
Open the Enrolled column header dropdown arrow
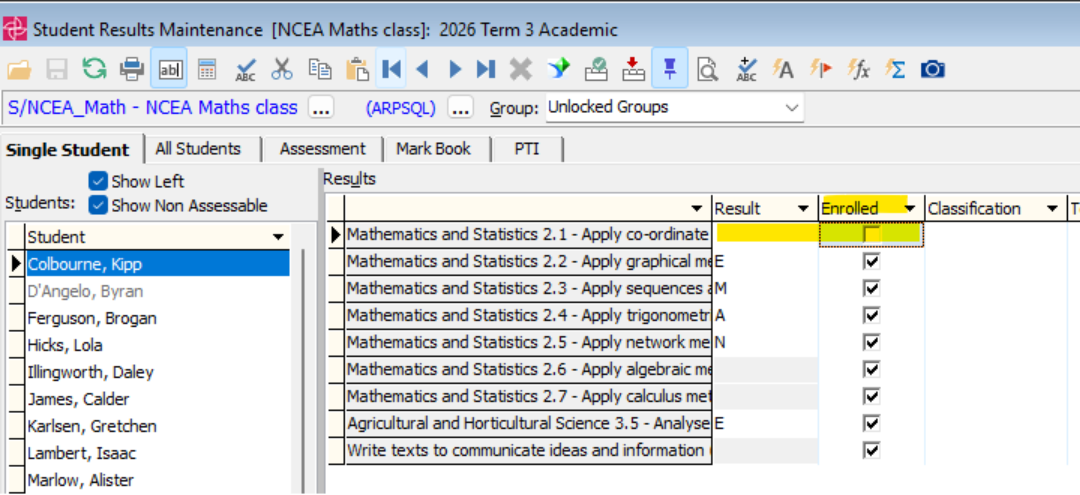tap(910, 209)
